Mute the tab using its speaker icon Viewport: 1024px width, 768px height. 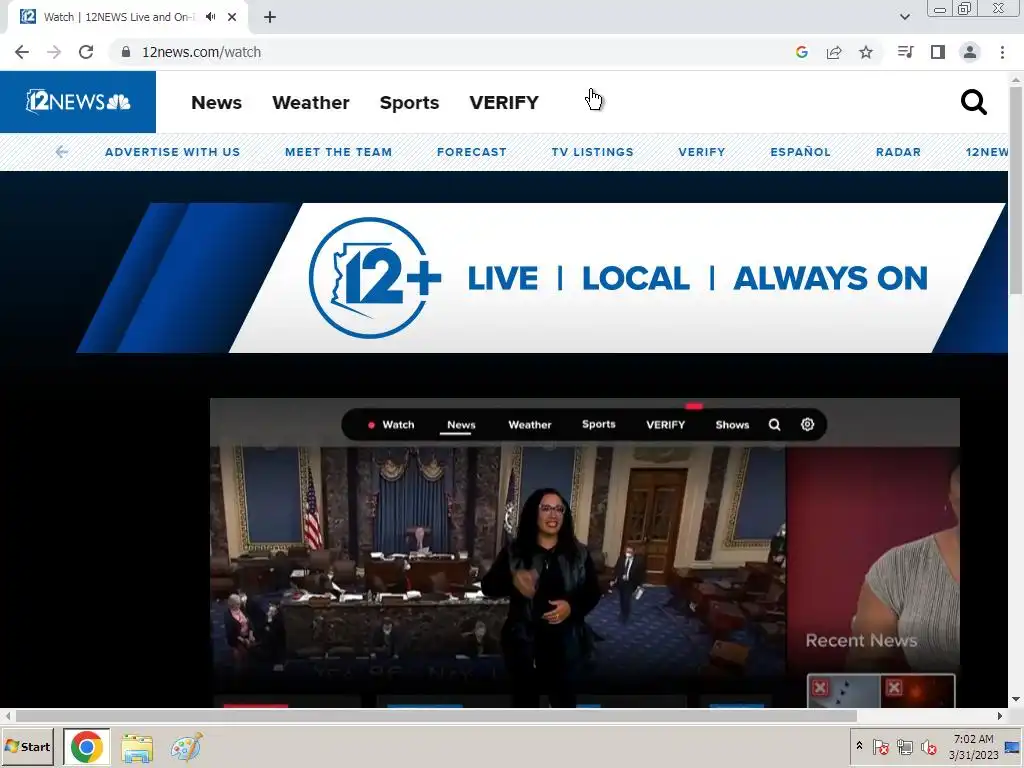coord(210,17)
